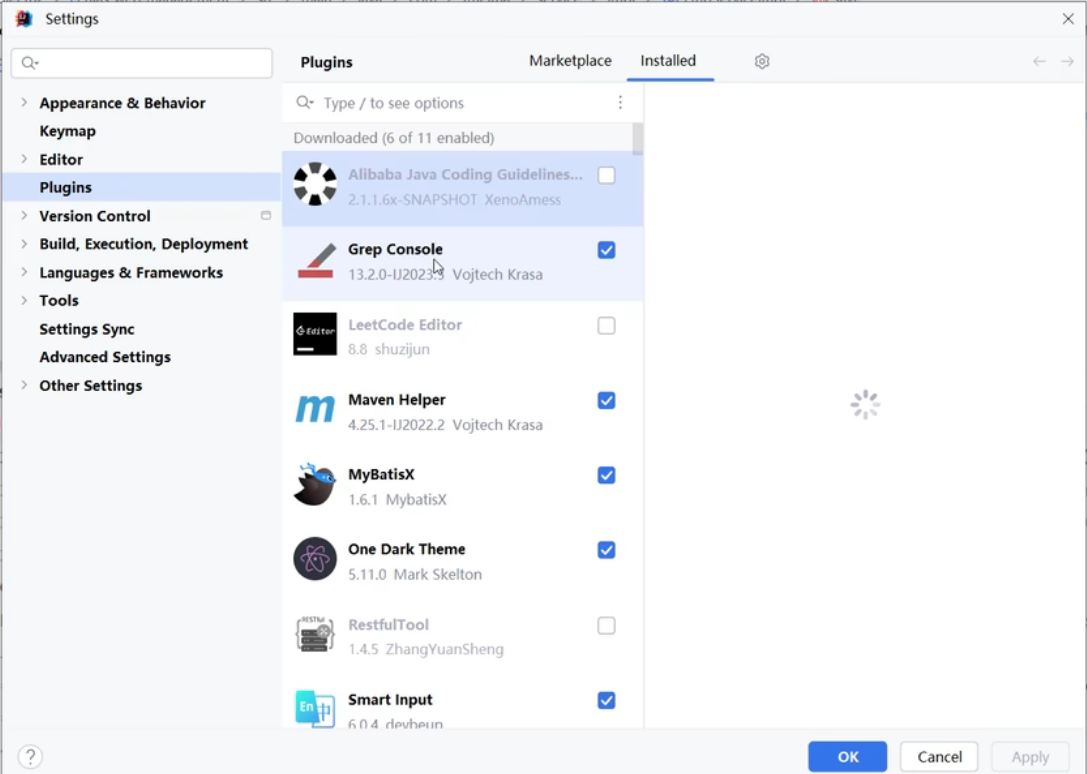The height and width of the screenshot is (774, 1087).
Task: Enable the RestfulTool plugin
Action: click(x=606, y=626)
